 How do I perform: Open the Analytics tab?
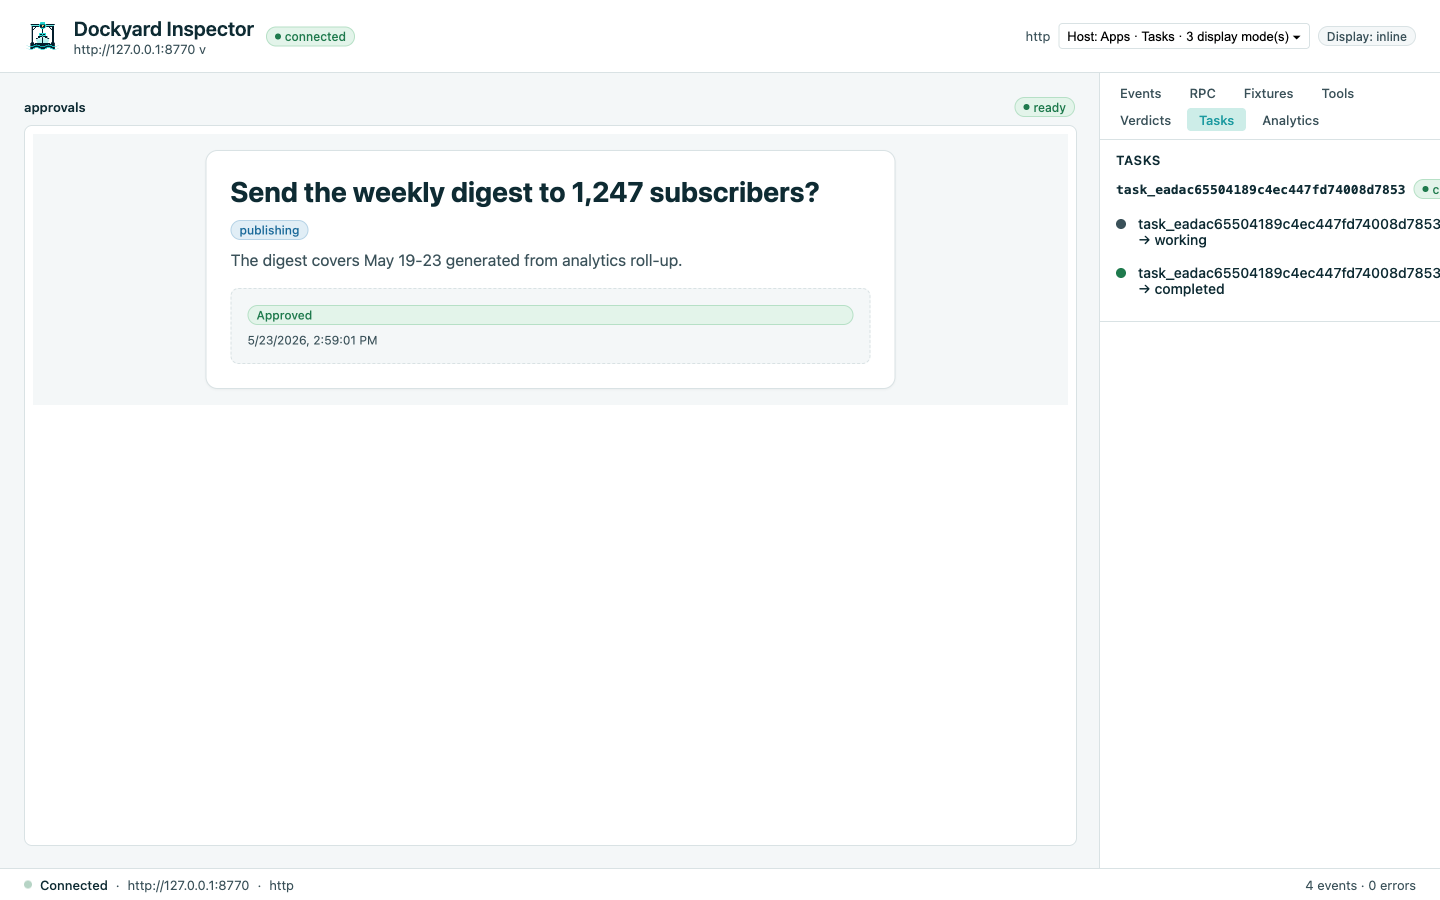point(1290,120)
